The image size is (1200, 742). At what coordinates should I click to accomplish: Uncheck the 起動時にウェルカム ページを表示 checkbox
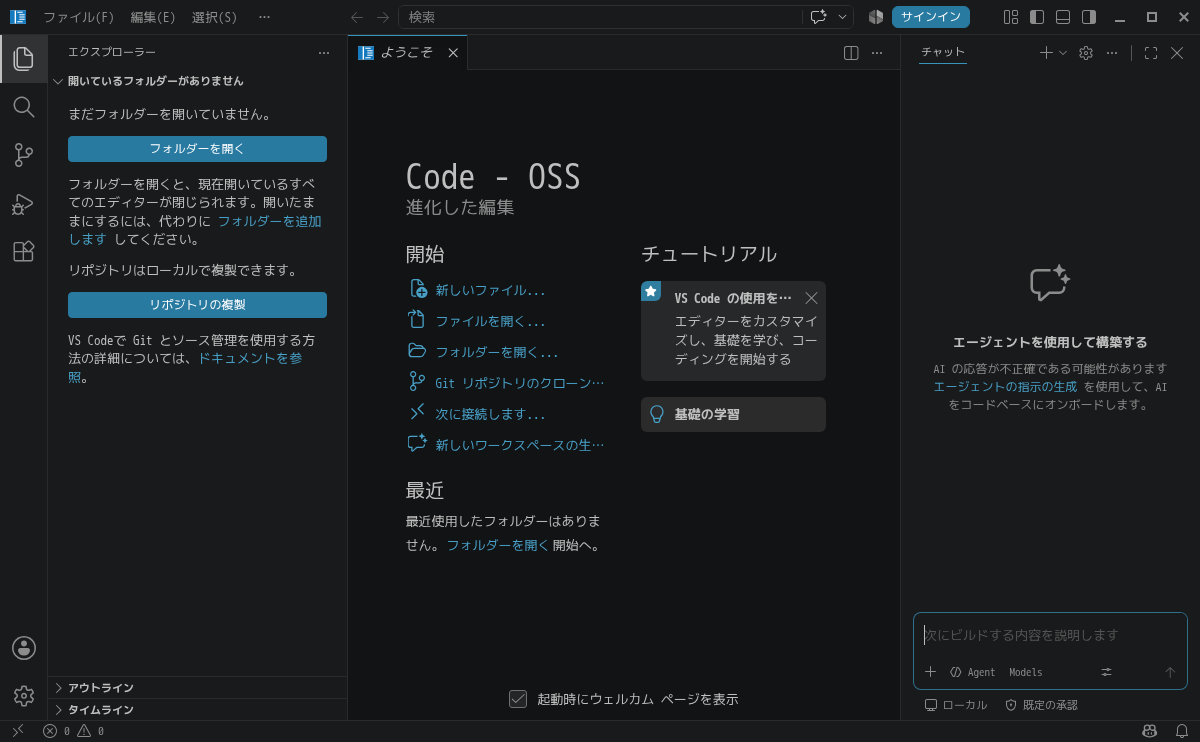click(518, 699)
